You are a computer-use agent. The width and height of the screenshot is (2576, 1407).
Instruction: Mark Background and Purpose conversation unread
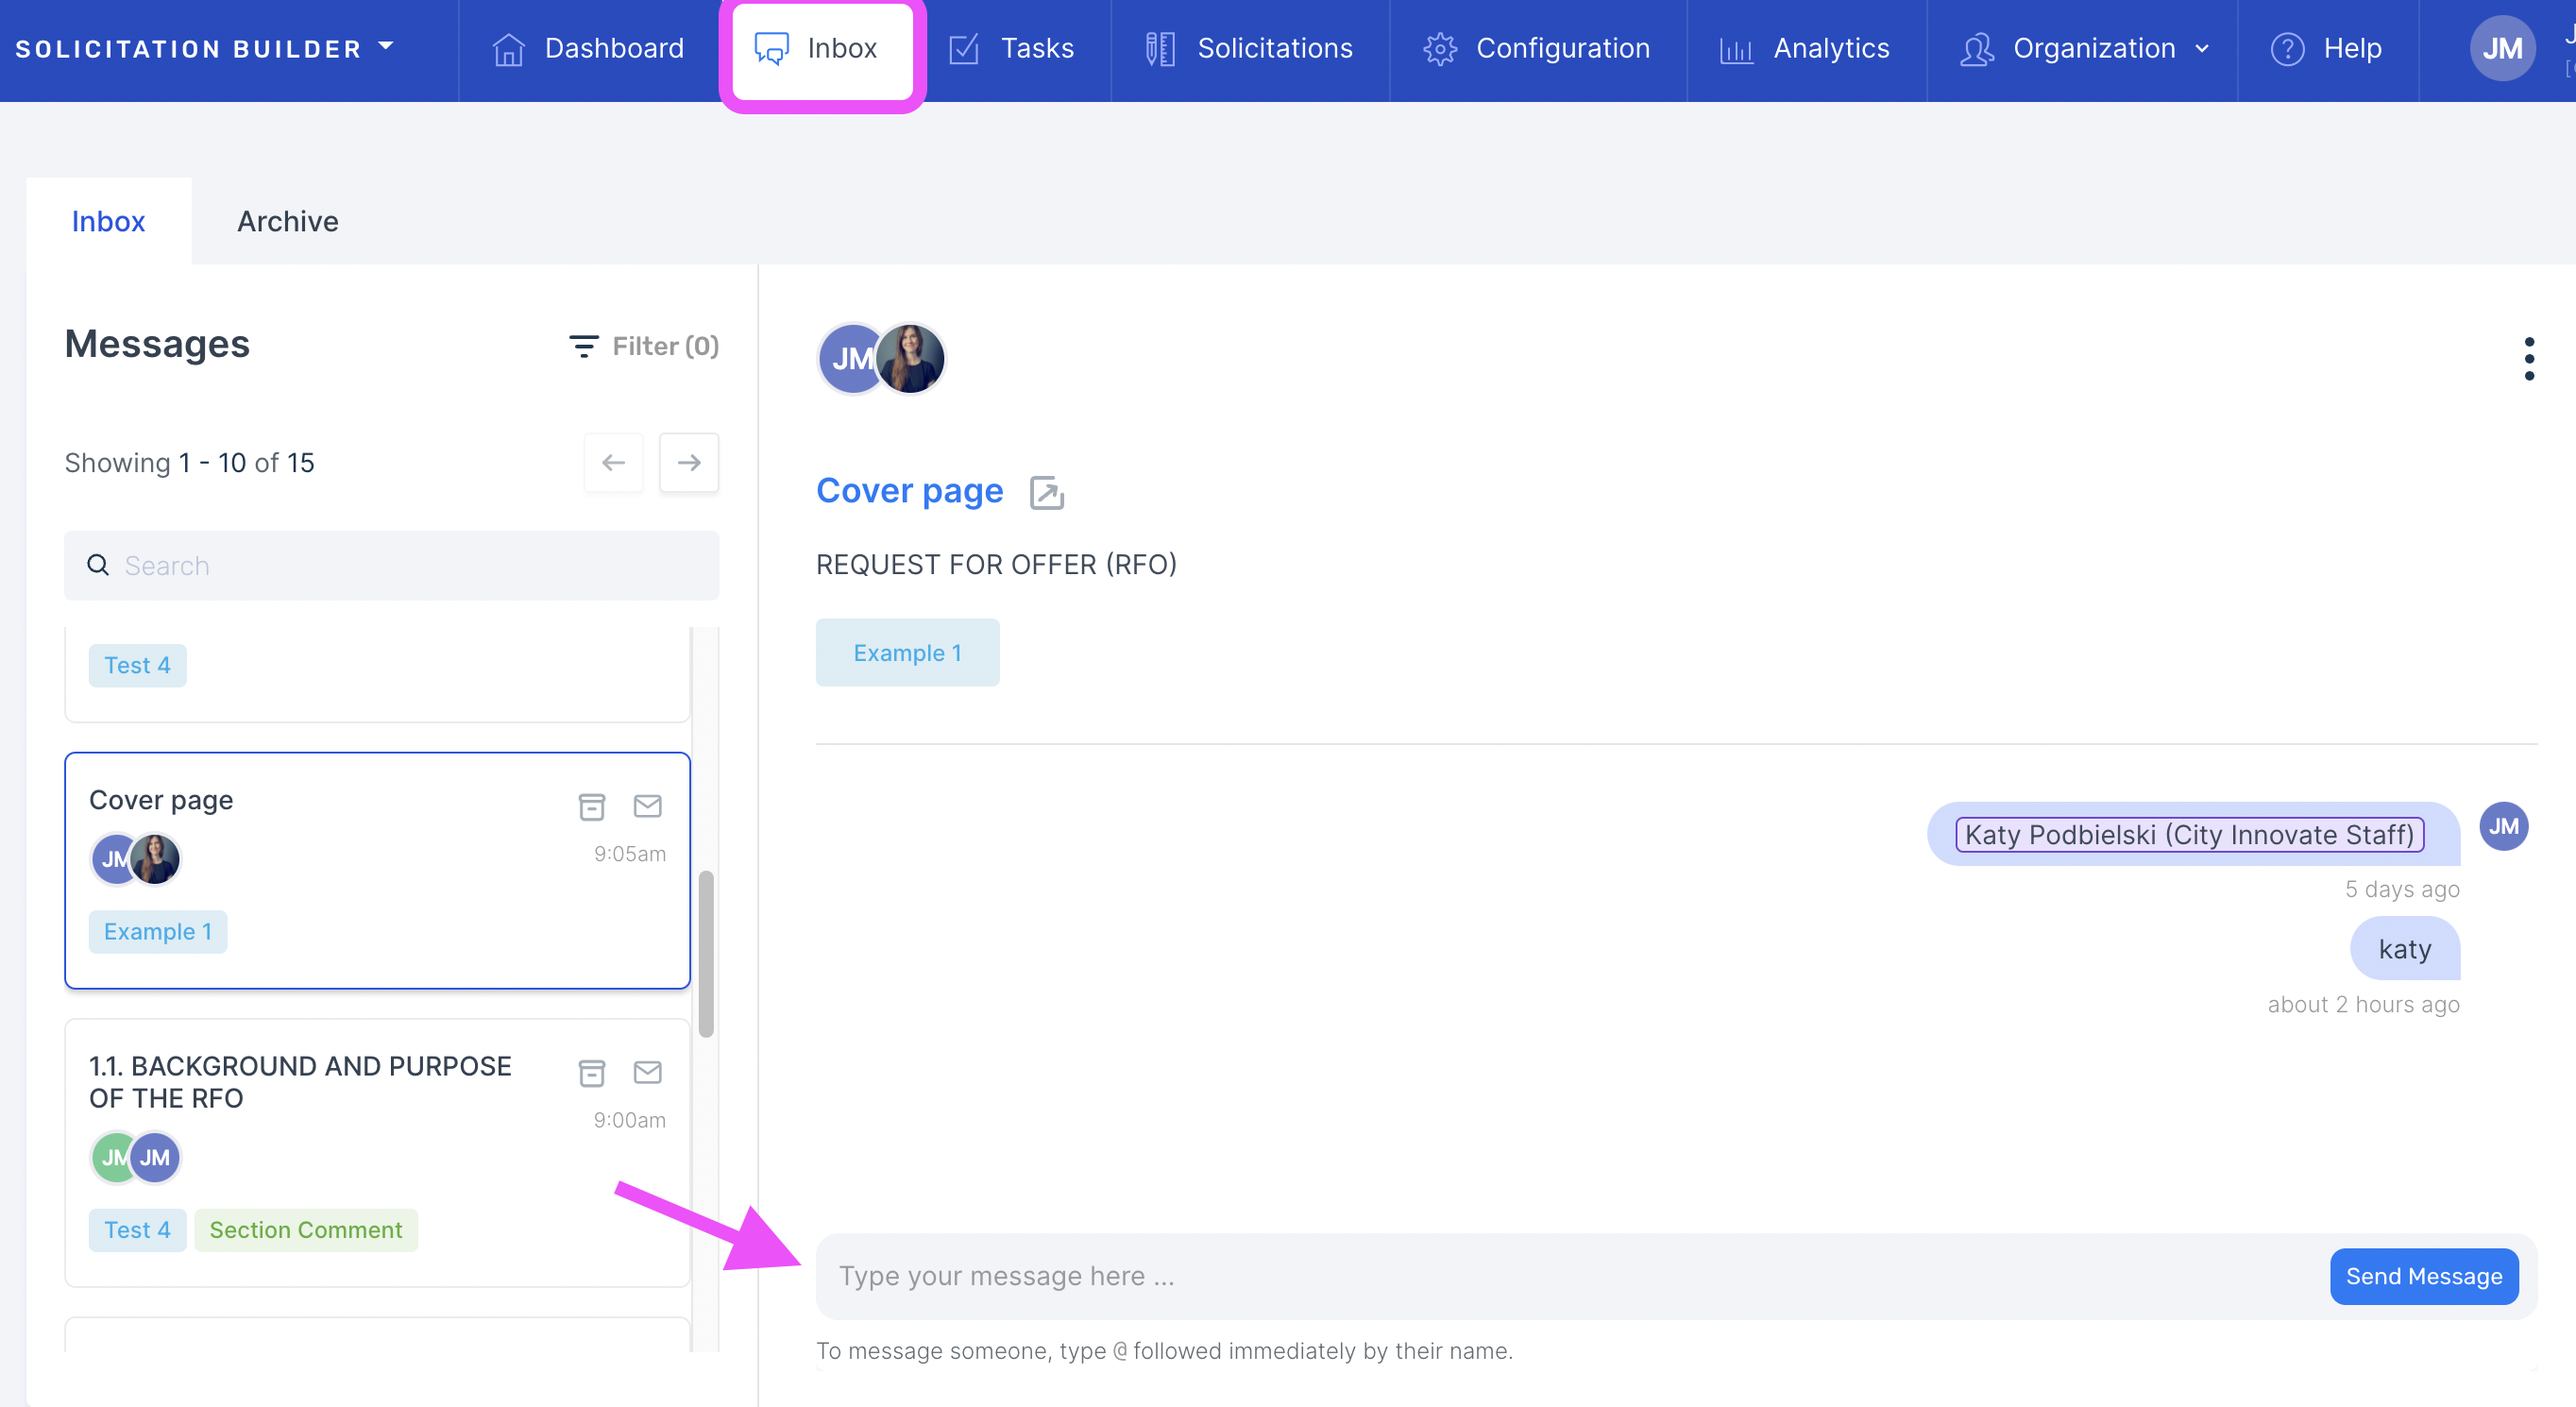(648, 1072)
